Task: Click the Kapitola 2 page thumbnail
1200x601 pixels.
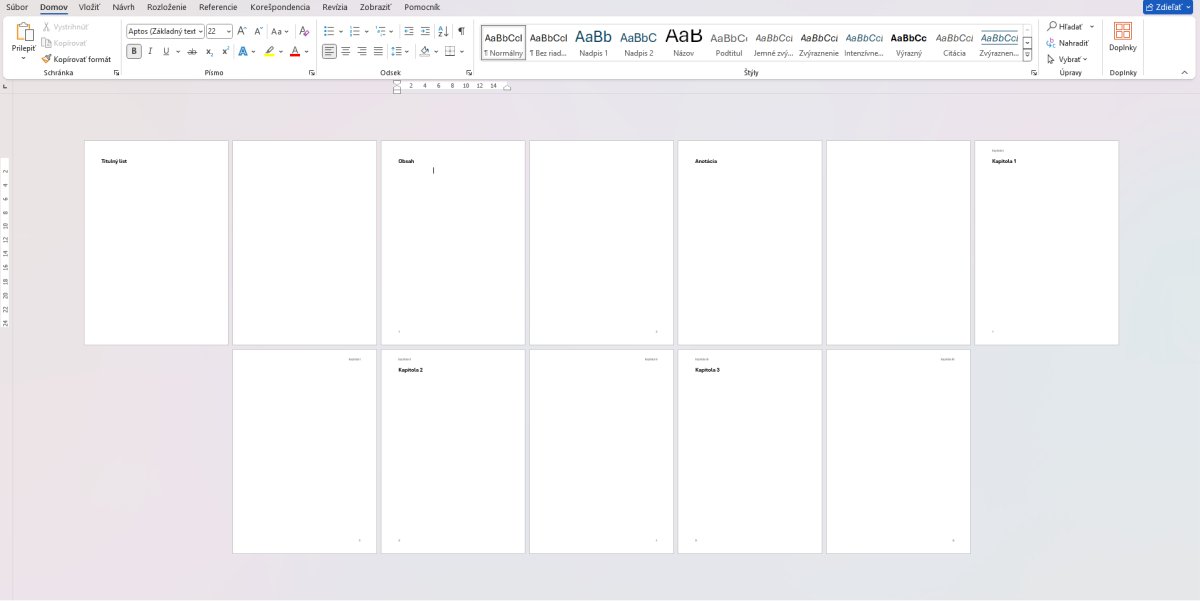Action: tap(453, 451)
